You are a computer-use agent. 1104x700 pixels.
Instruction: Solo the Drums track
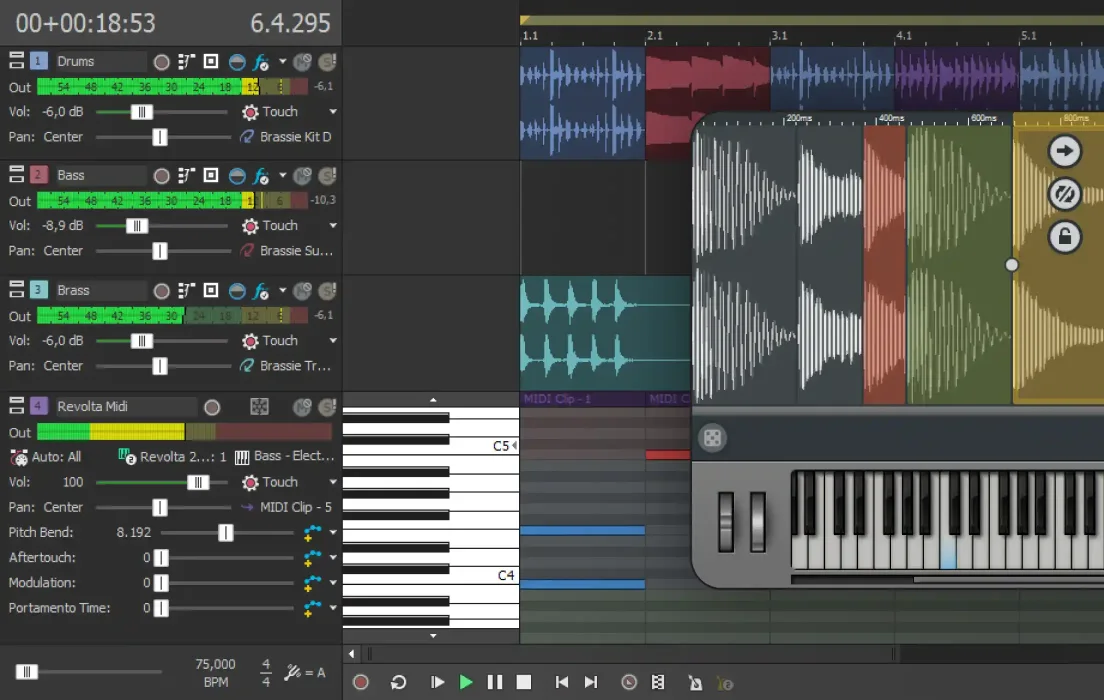[327, 62]
